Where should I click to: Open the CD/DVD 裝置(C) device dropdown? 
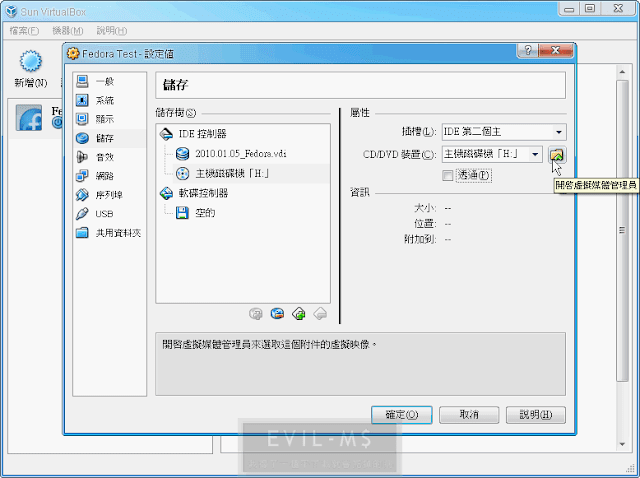[492, 154]
